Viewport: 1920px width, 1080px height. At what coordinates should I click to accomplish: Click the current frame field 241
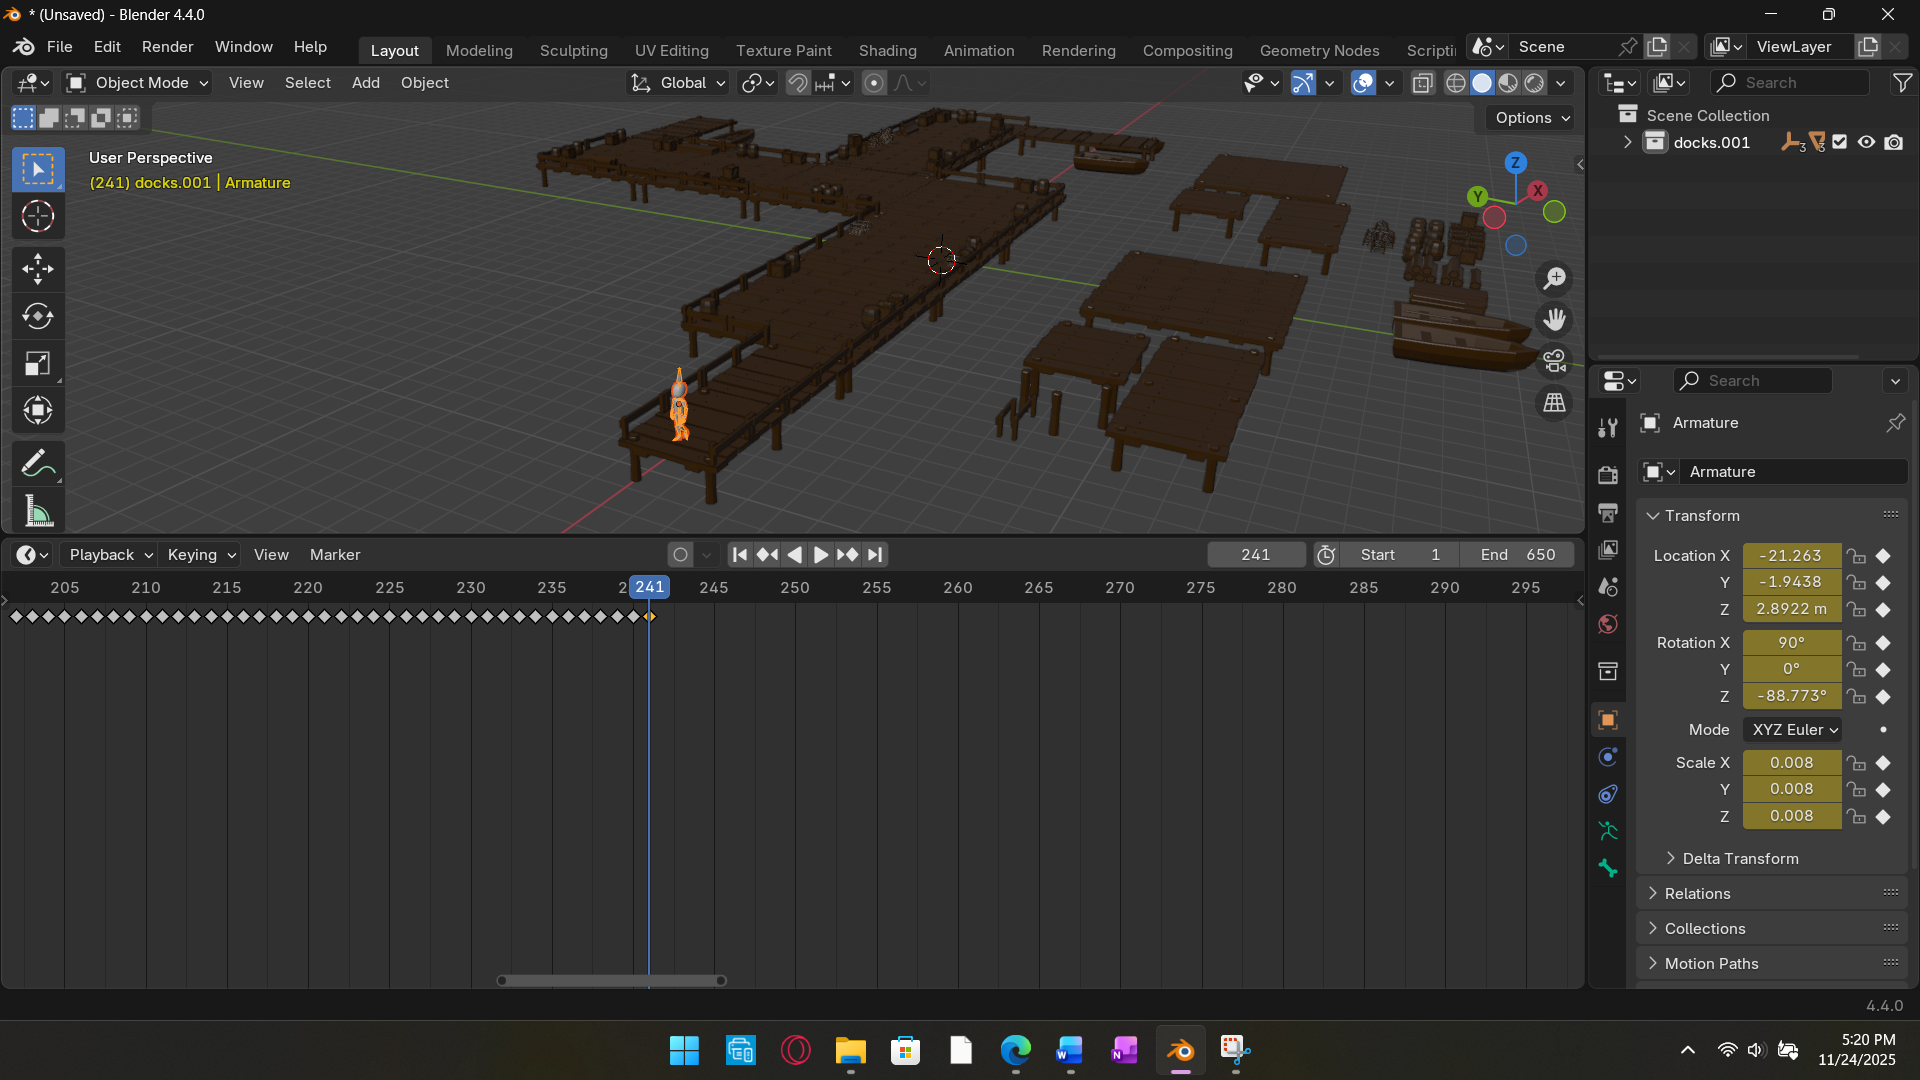click(1255, 555)
